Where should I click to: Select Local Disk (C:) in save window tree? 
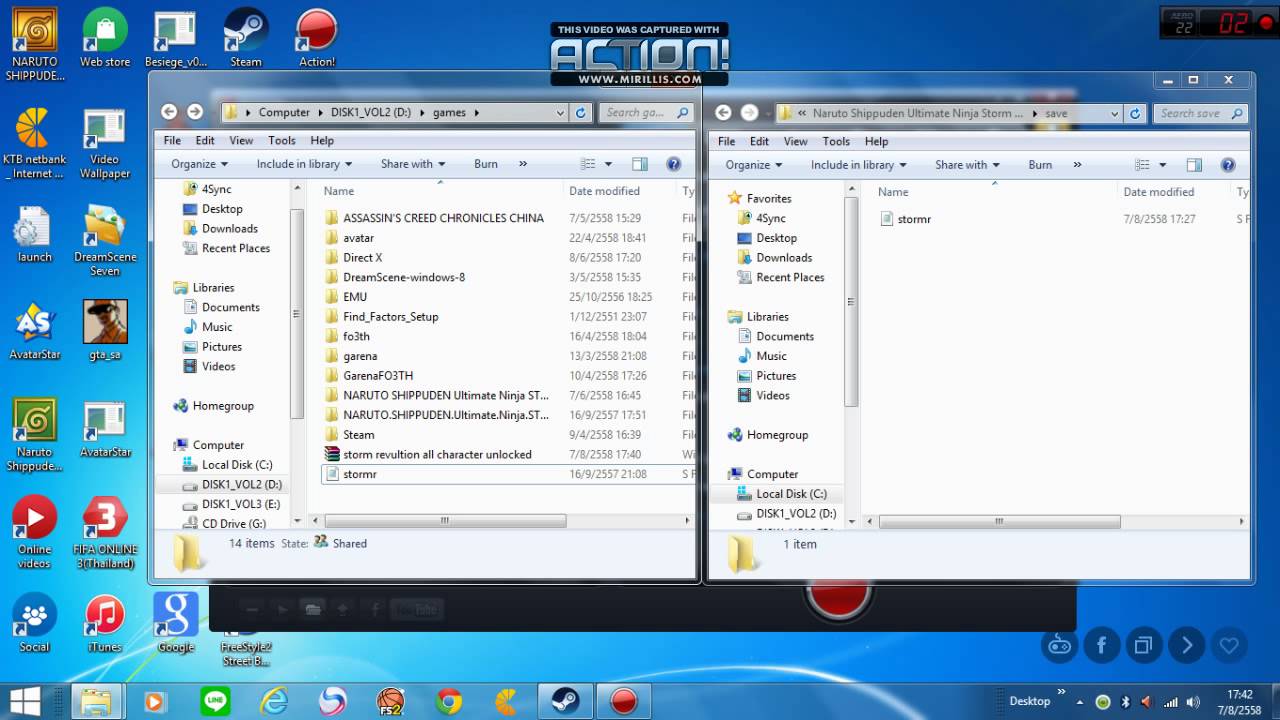pos(791,494)
